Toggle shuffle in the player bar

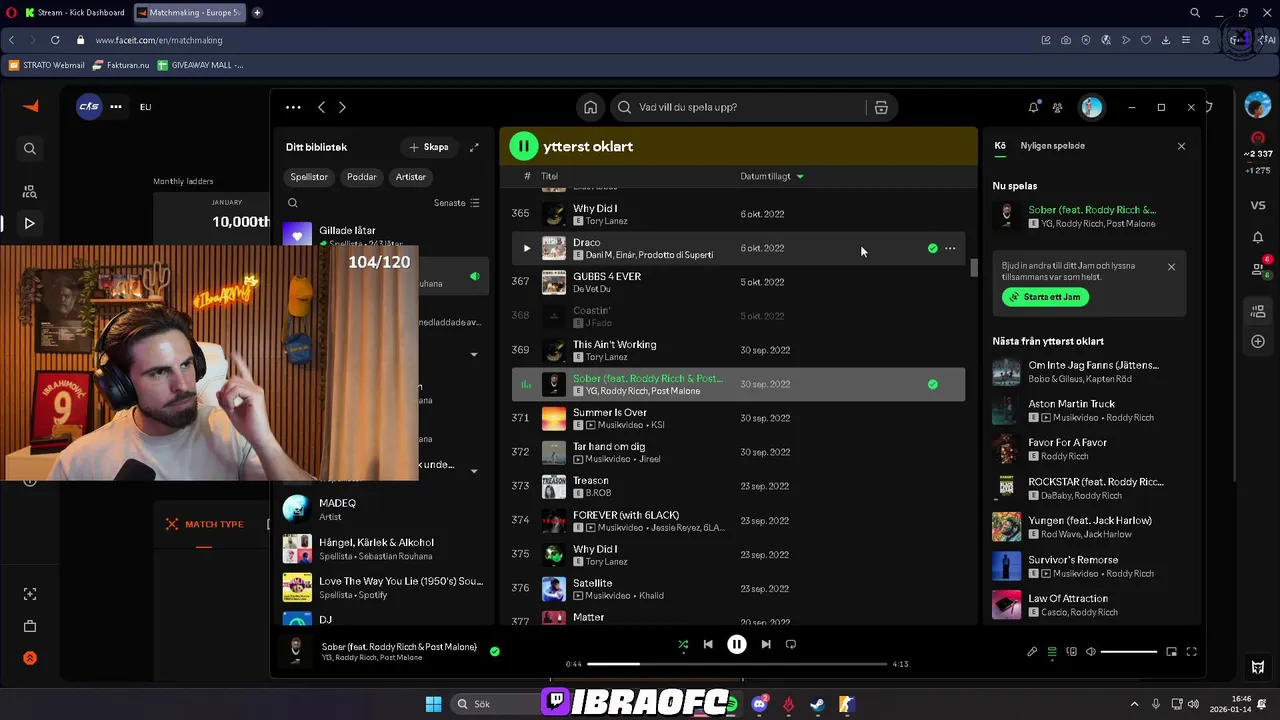pos(683,645)
